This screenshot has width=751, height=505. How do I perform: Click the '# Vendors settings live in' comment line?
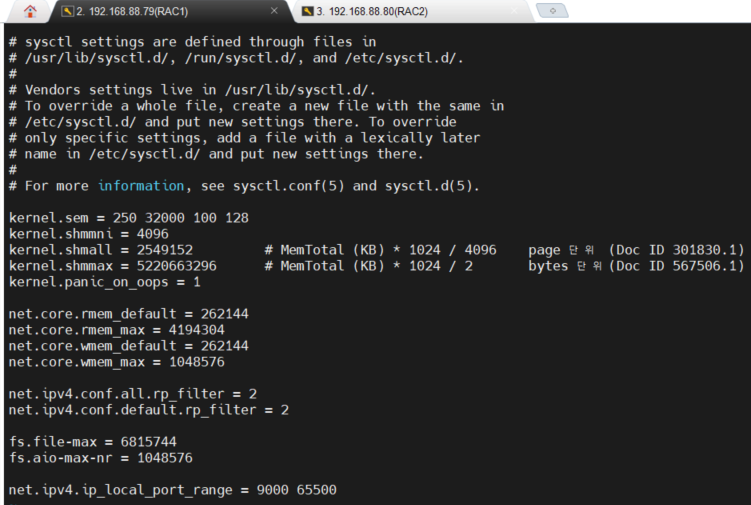pos(193,90)
